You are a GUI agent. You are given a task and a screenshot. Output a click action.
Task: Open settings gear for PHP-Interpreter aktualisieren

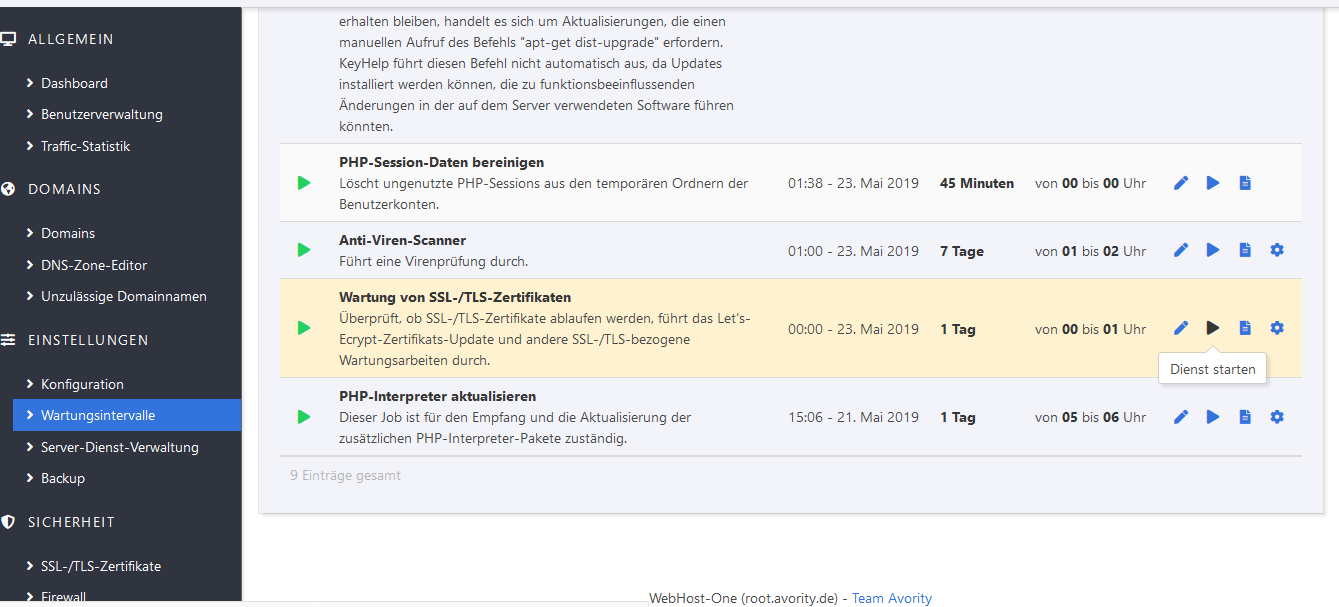1277,417
